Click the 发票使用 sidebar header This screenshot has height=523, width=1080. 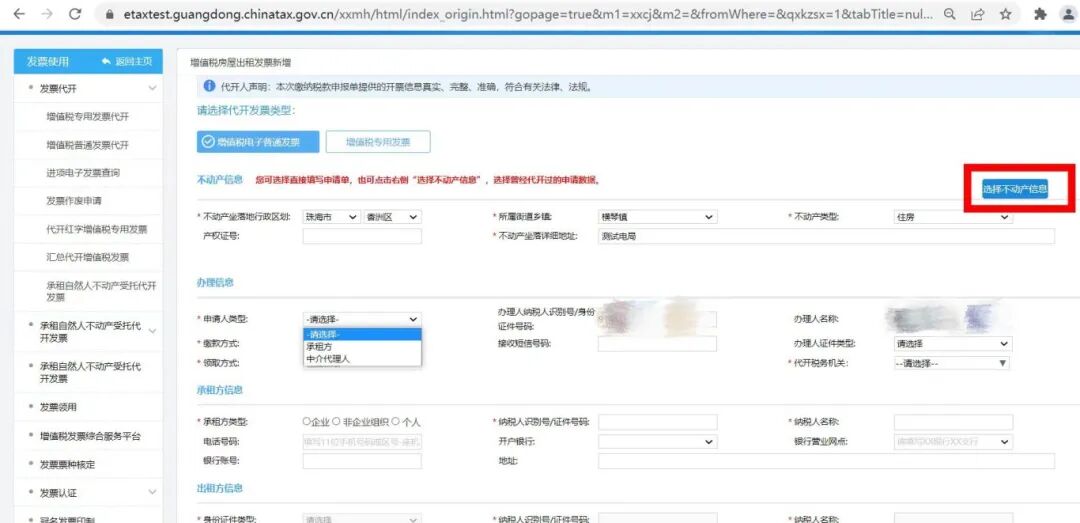tap(48, 62)
